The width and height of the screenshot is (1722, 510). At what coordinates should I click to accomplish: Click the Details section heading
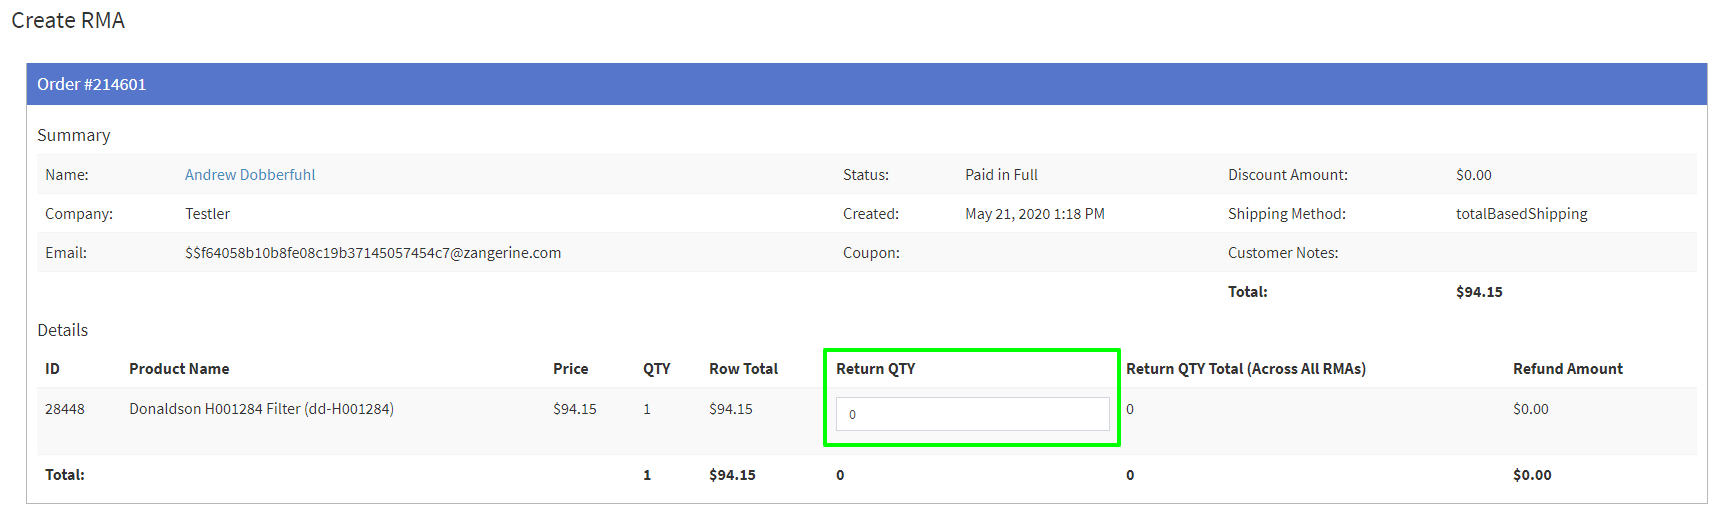[x=63, y=330]
